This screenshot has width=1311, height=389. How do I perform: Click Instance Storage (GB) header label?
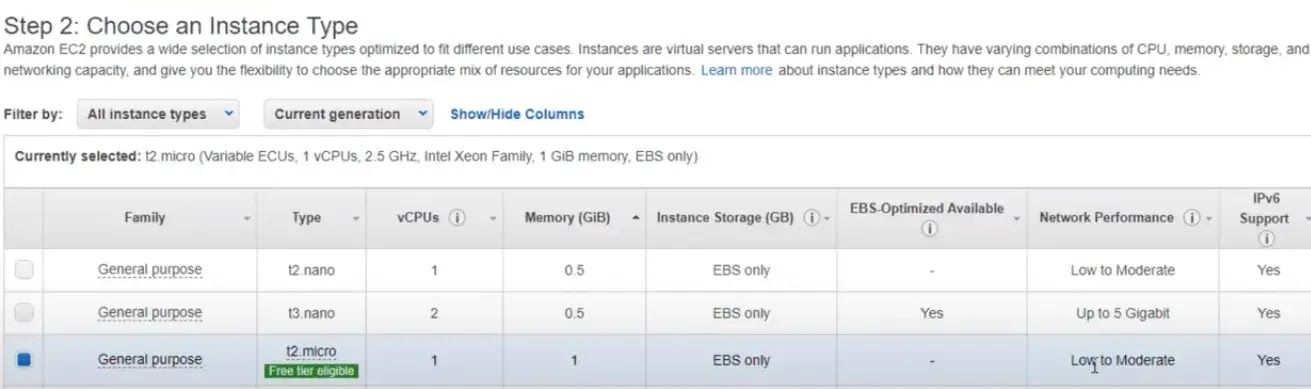(726, 218)
